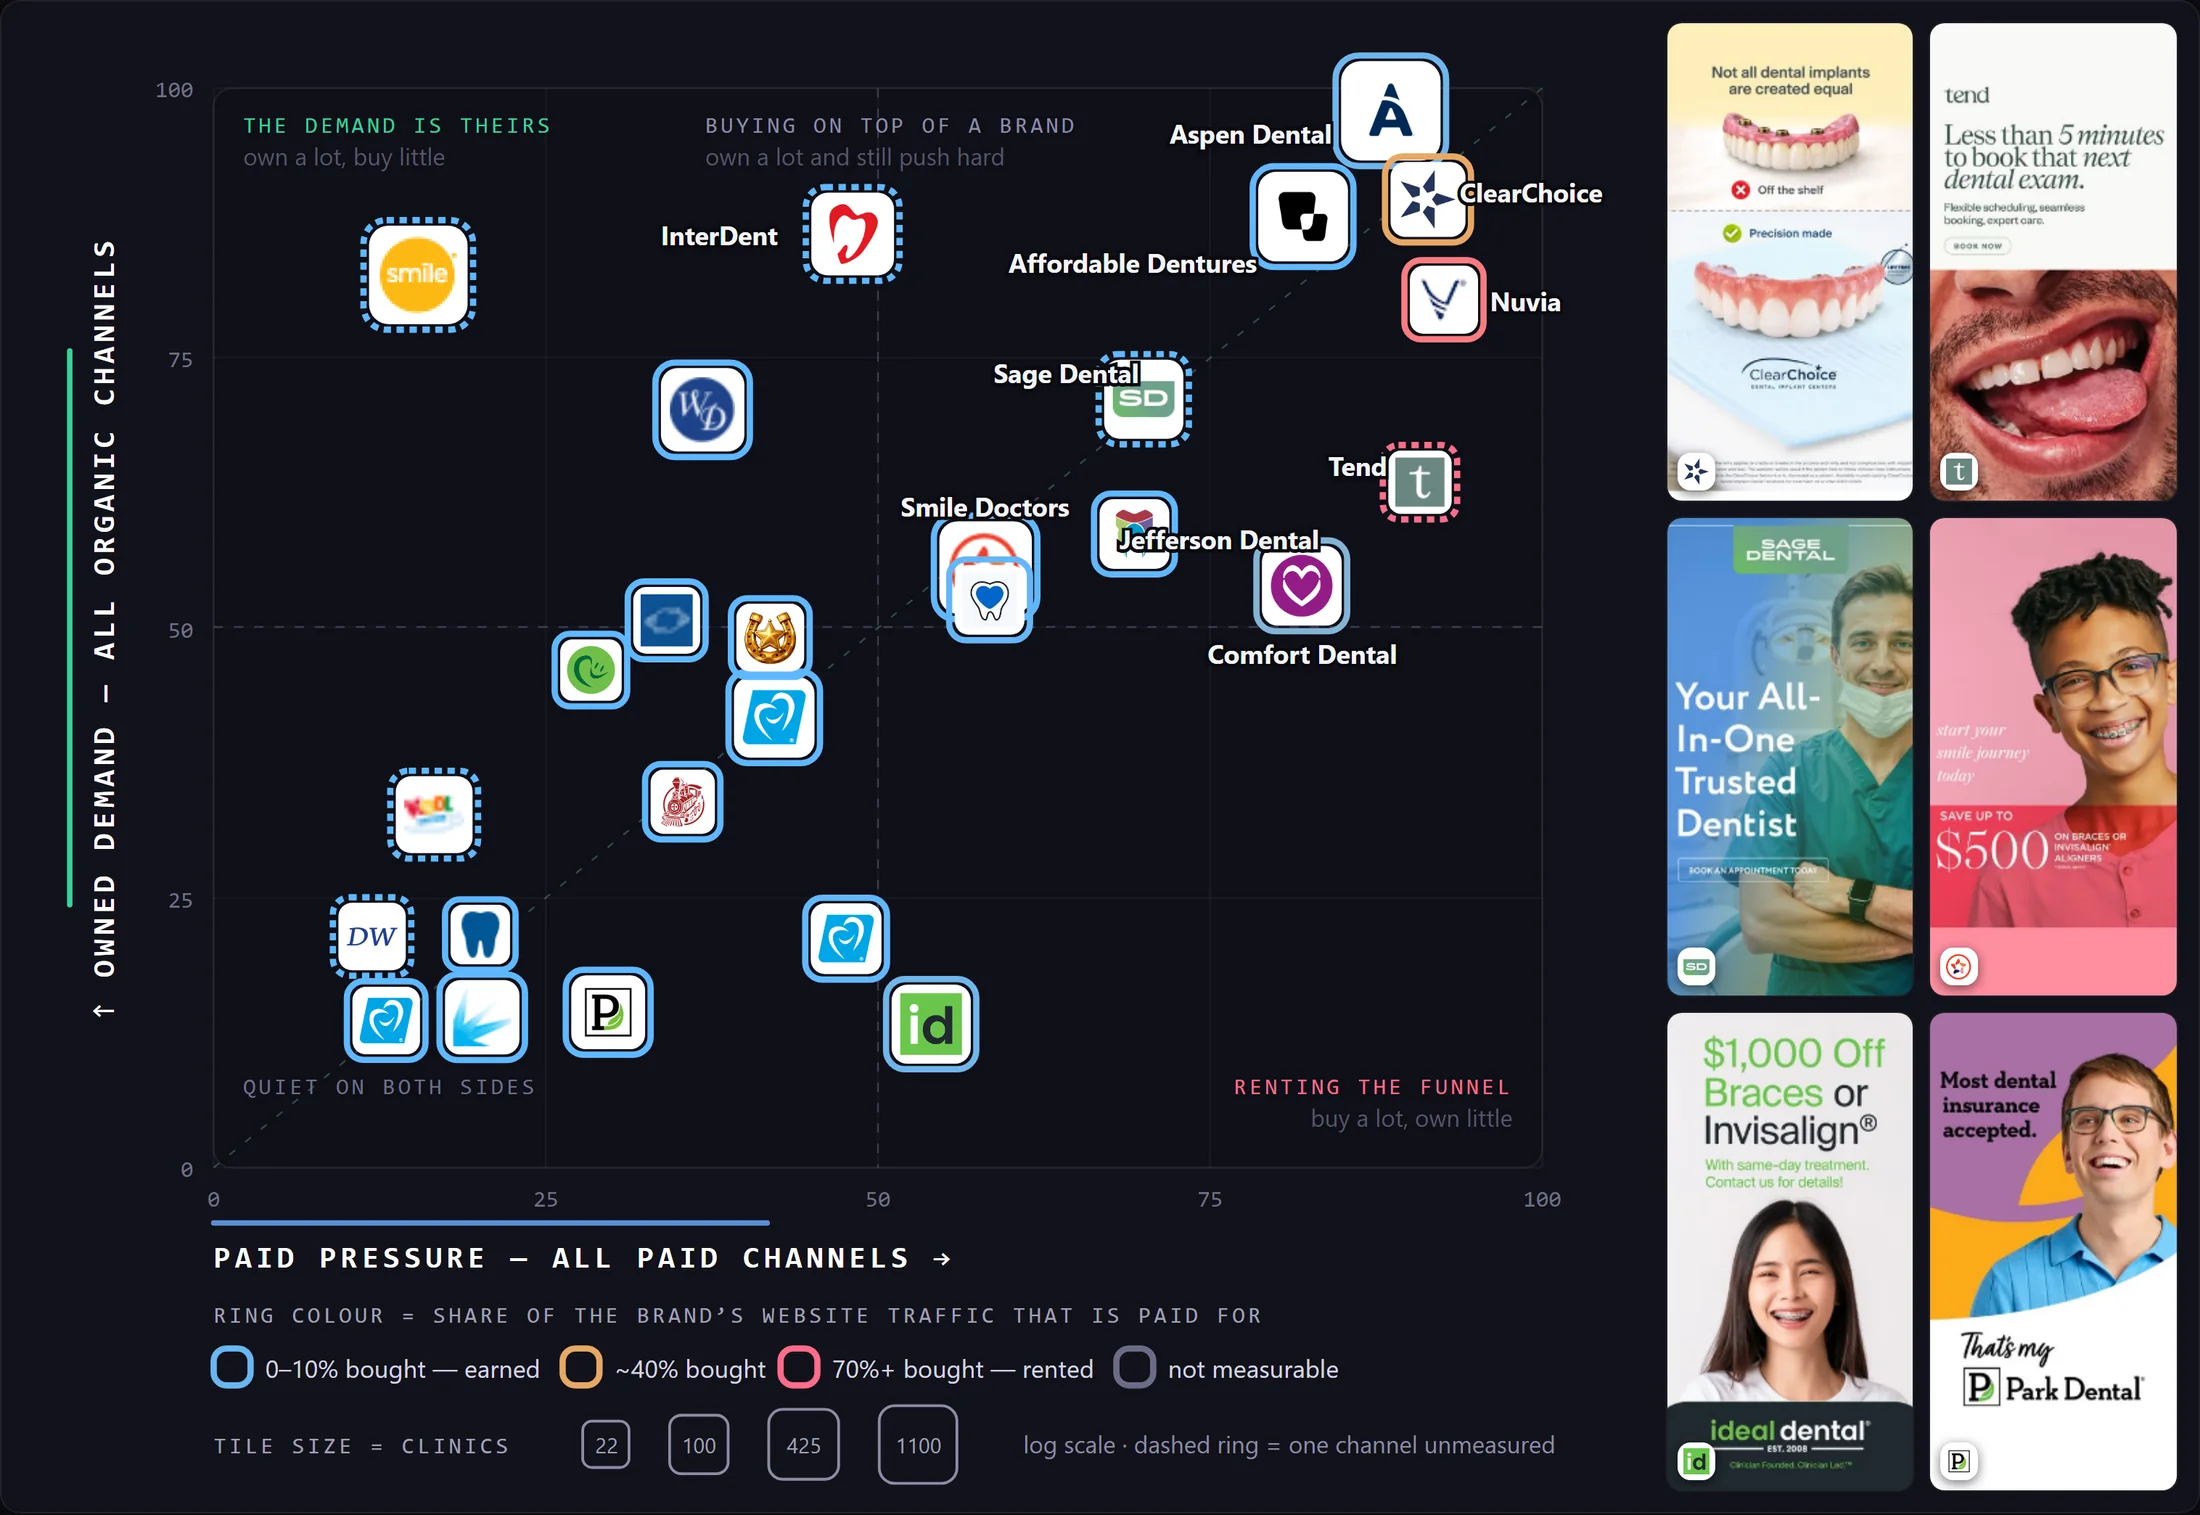Click the dark blue square logo tile
This screenshot has width=2200, height=1515.
tap(667, 620)
